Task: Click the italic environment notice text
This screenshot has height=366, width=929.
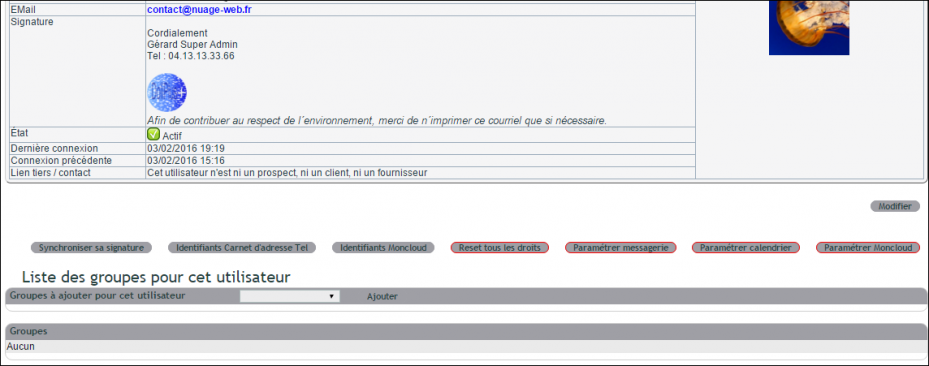Action: point(377,121)
